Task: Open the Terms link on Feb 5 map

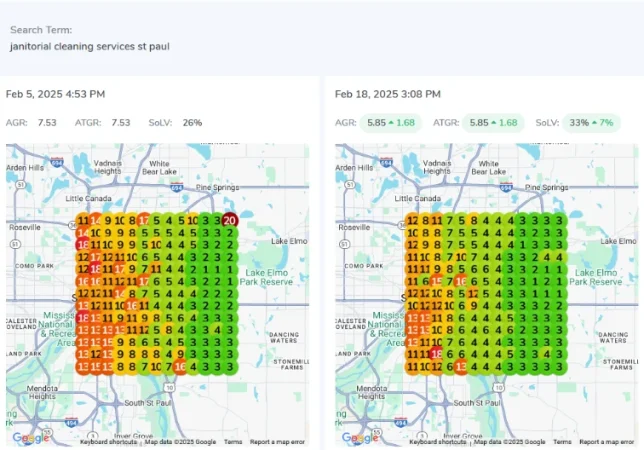Action: coord(233,442)
